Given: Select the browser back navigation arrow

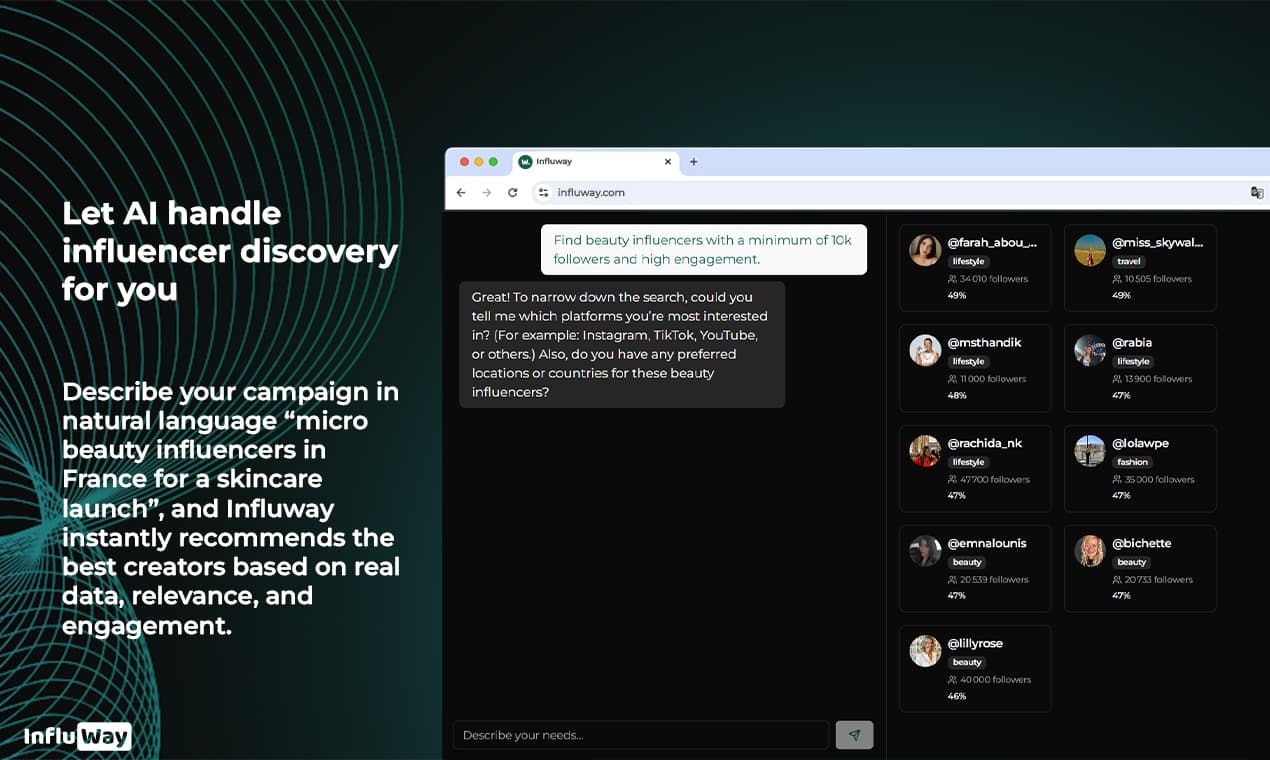Looking at the screenshot, I should (460, 192).
